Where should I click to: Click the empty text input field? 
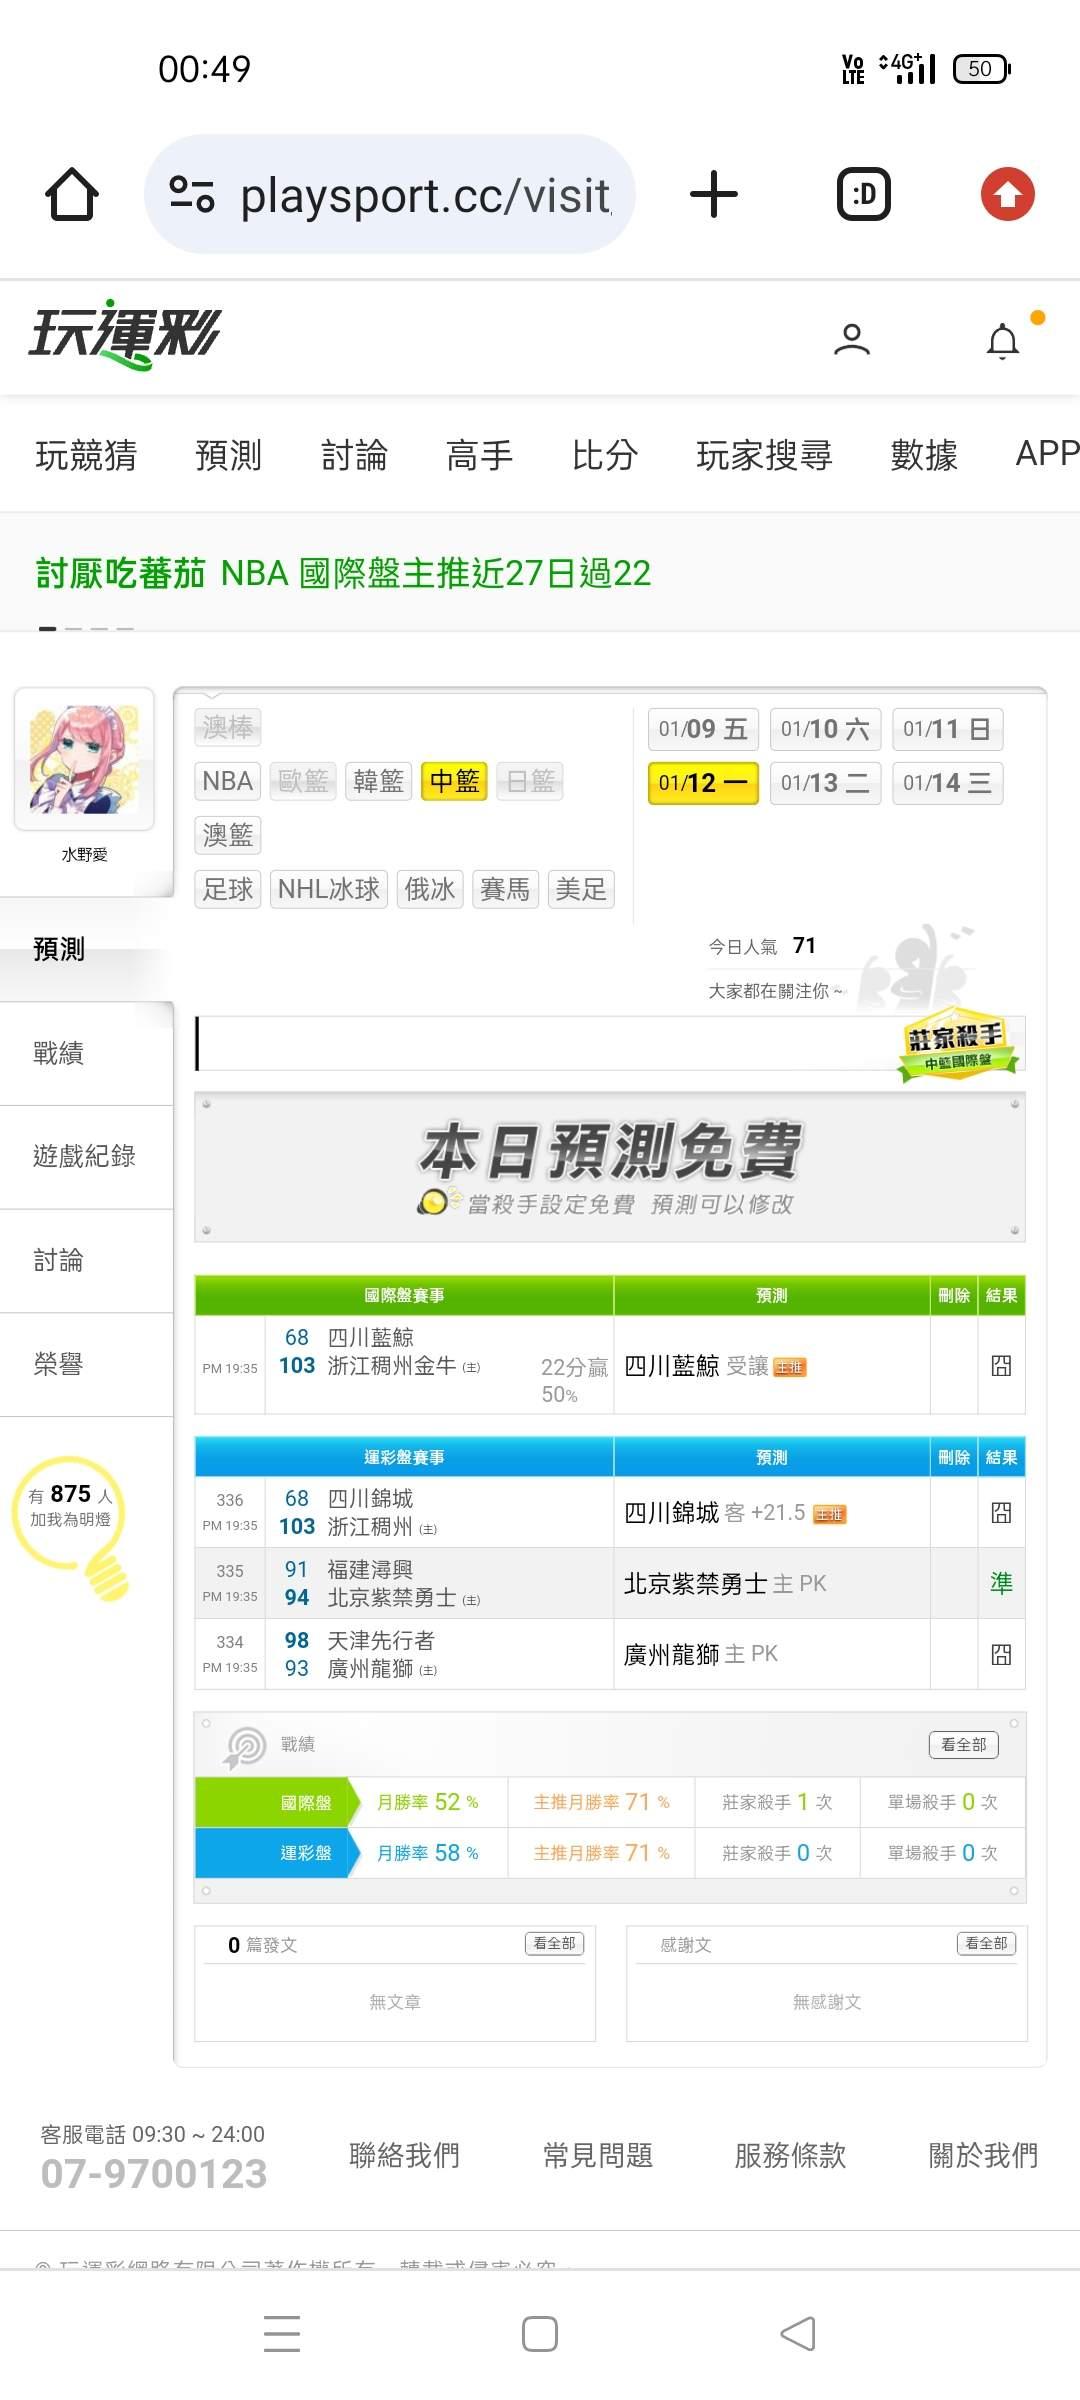point(545,1044)
